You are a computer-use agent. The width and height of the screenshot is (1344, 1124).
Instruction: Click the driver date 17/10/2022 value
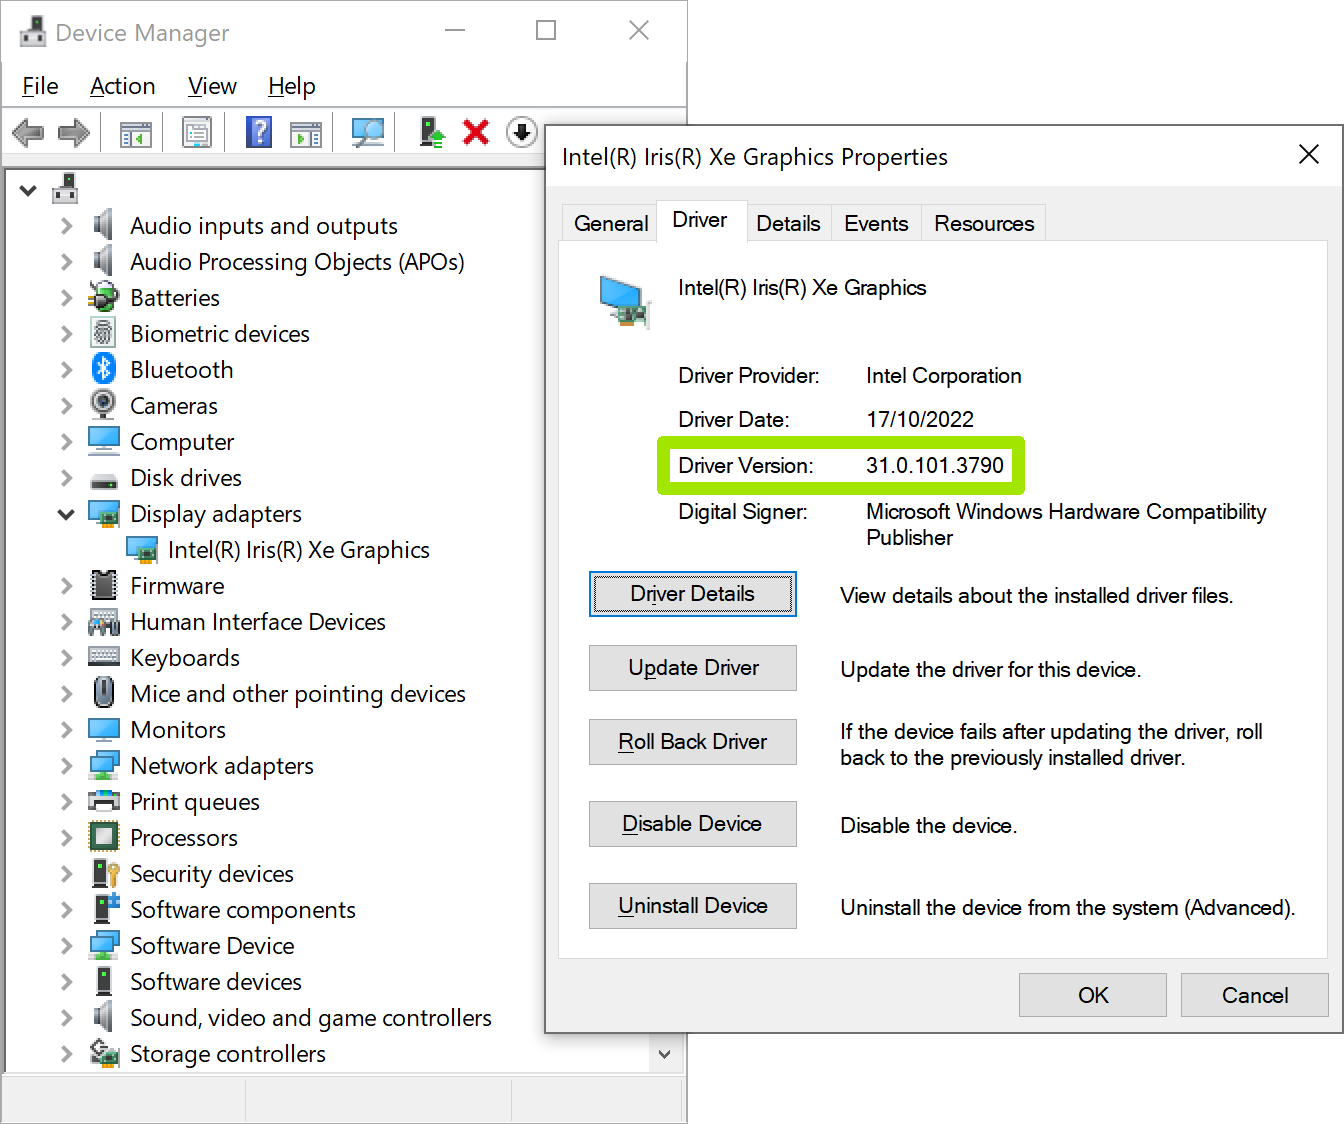click(920, 419)
